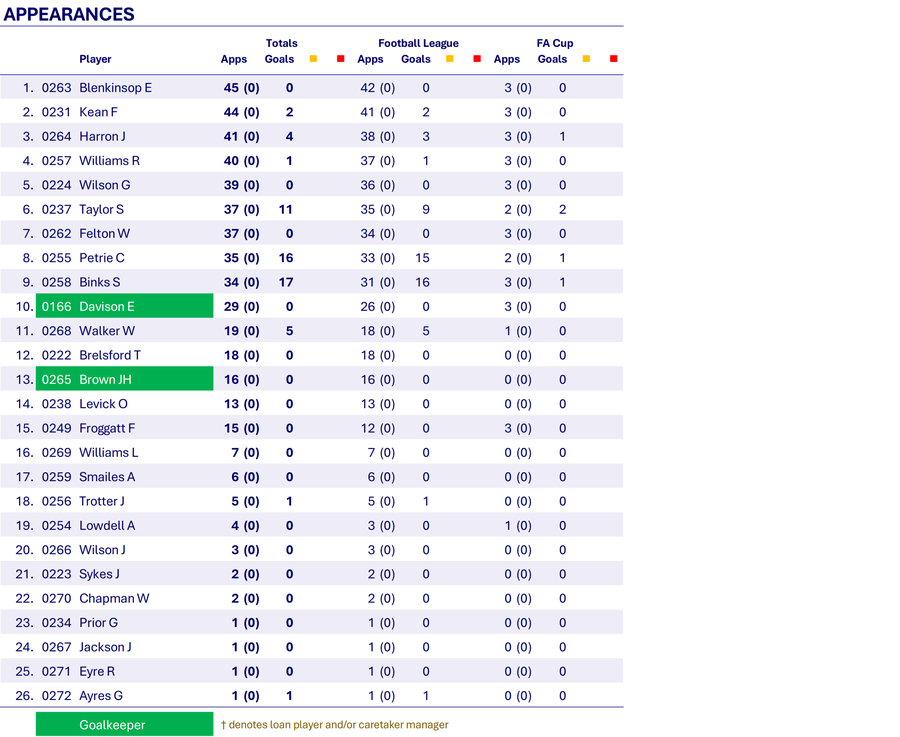
Task: Click the Apps header under FA Cup
Action: click(x=507, y=59)
